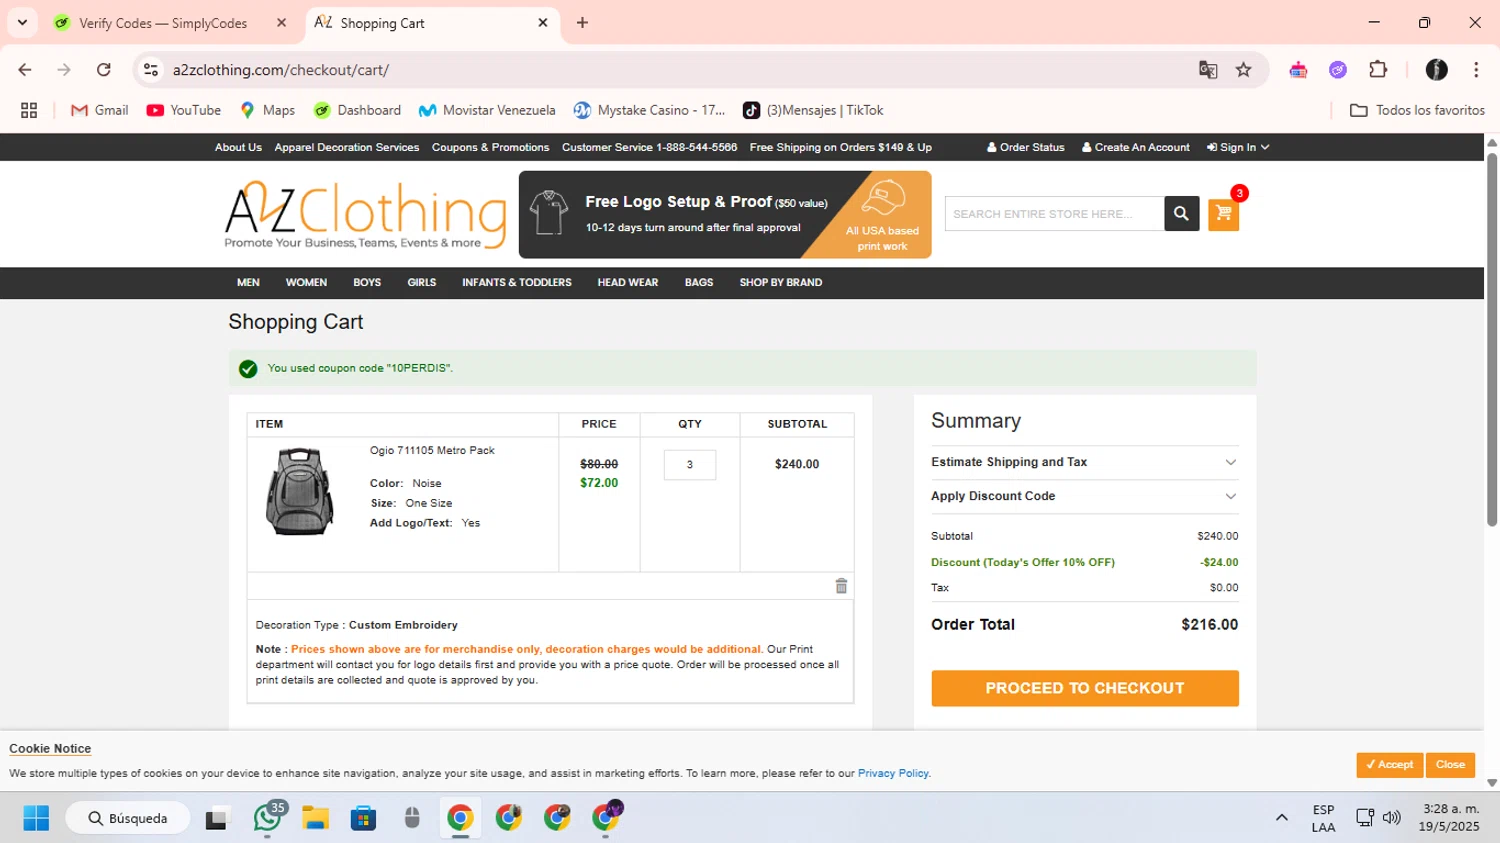Open About Us link
Image resolution: width=1500 pixels, height=843 pixels.
[238, 147]
